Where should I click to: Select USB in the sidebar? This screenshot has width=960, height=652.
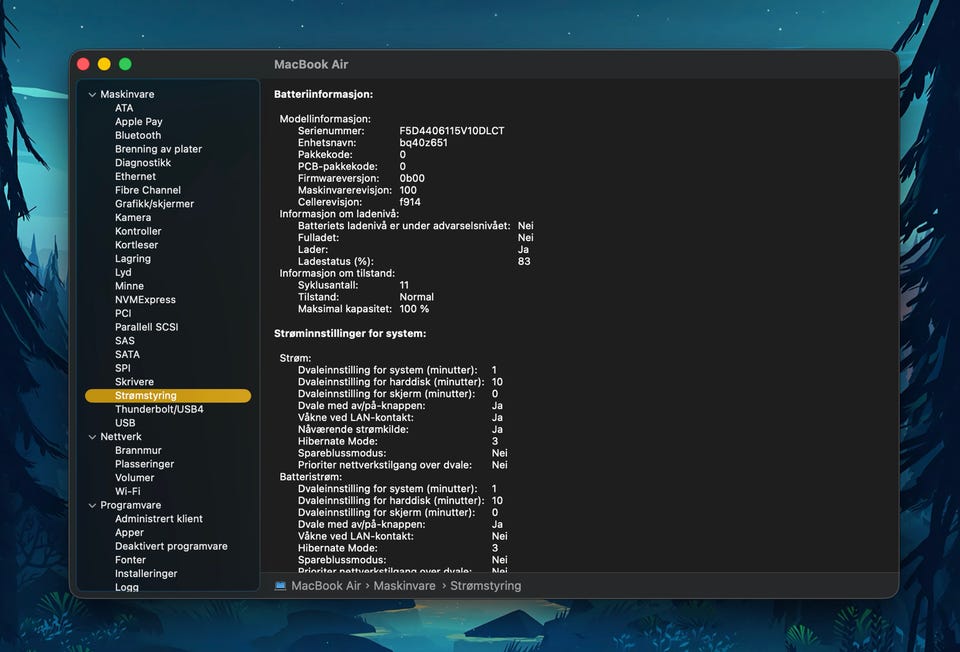click(x=125, y=423)
